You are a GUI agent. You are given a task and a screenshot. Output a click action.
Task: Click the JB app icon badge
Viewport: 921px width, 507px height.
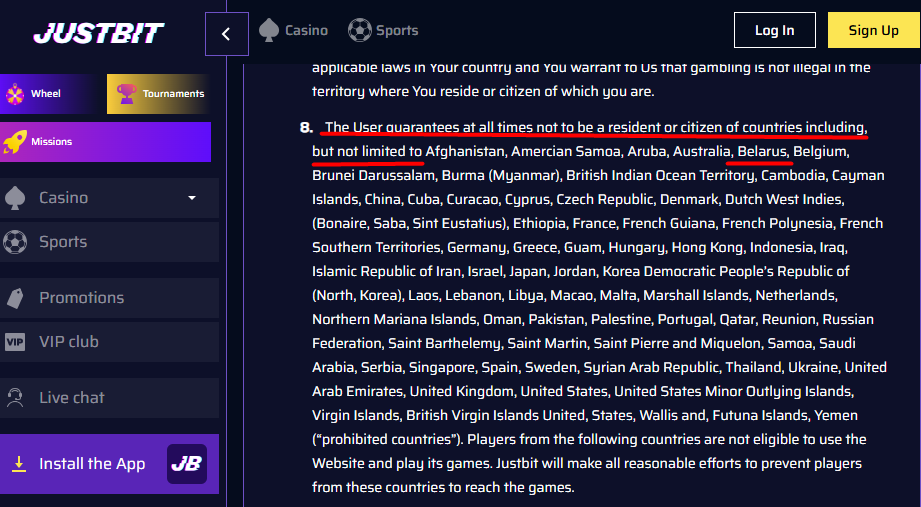(187, 464)
